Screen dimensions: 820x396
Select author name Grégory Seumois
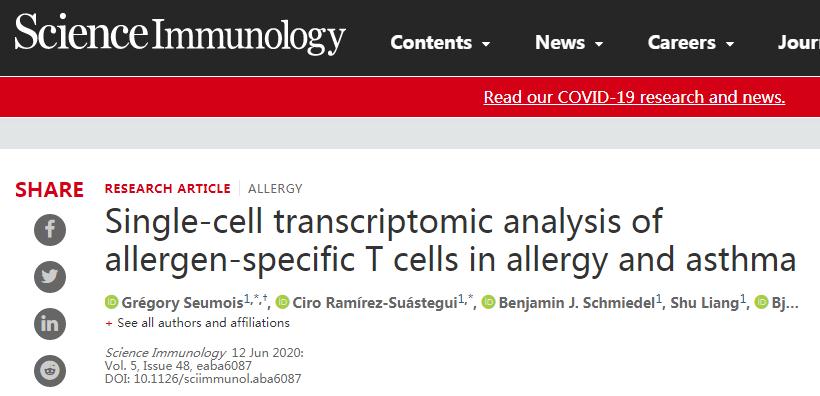[x=183, y=302]
